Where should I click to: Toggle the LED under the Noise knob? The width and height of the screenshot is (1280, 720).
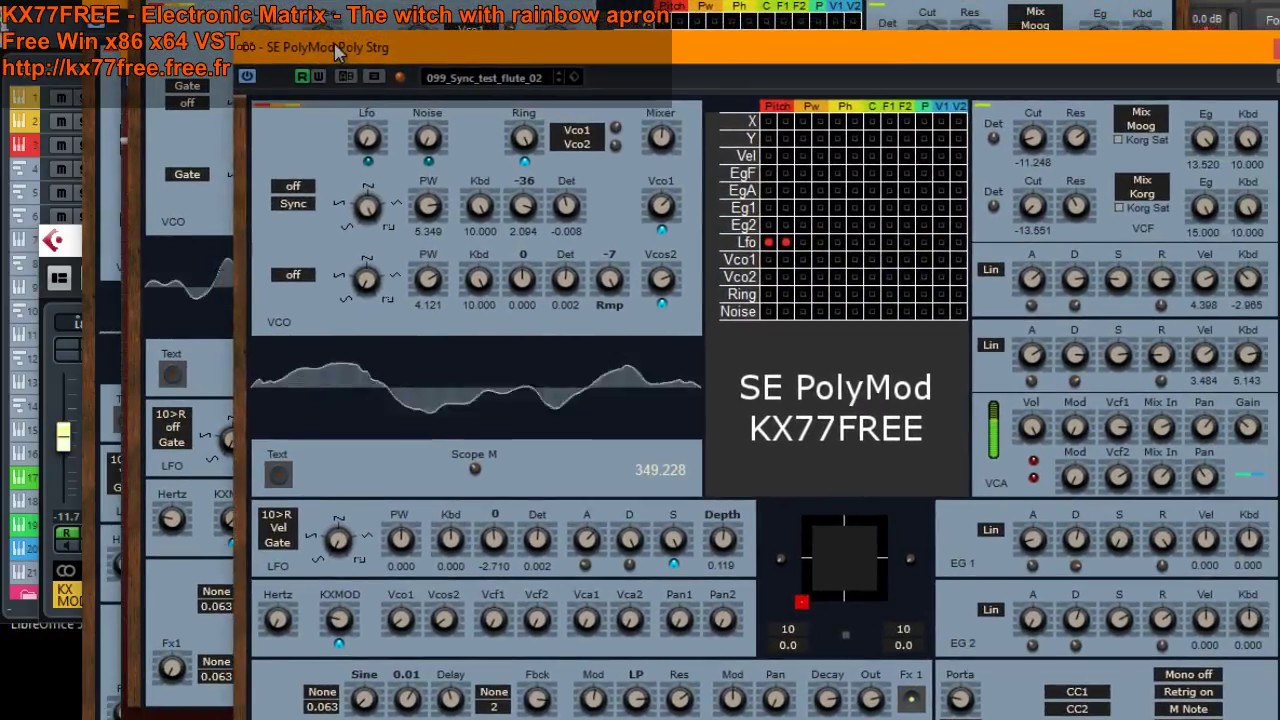click(428, 161)
